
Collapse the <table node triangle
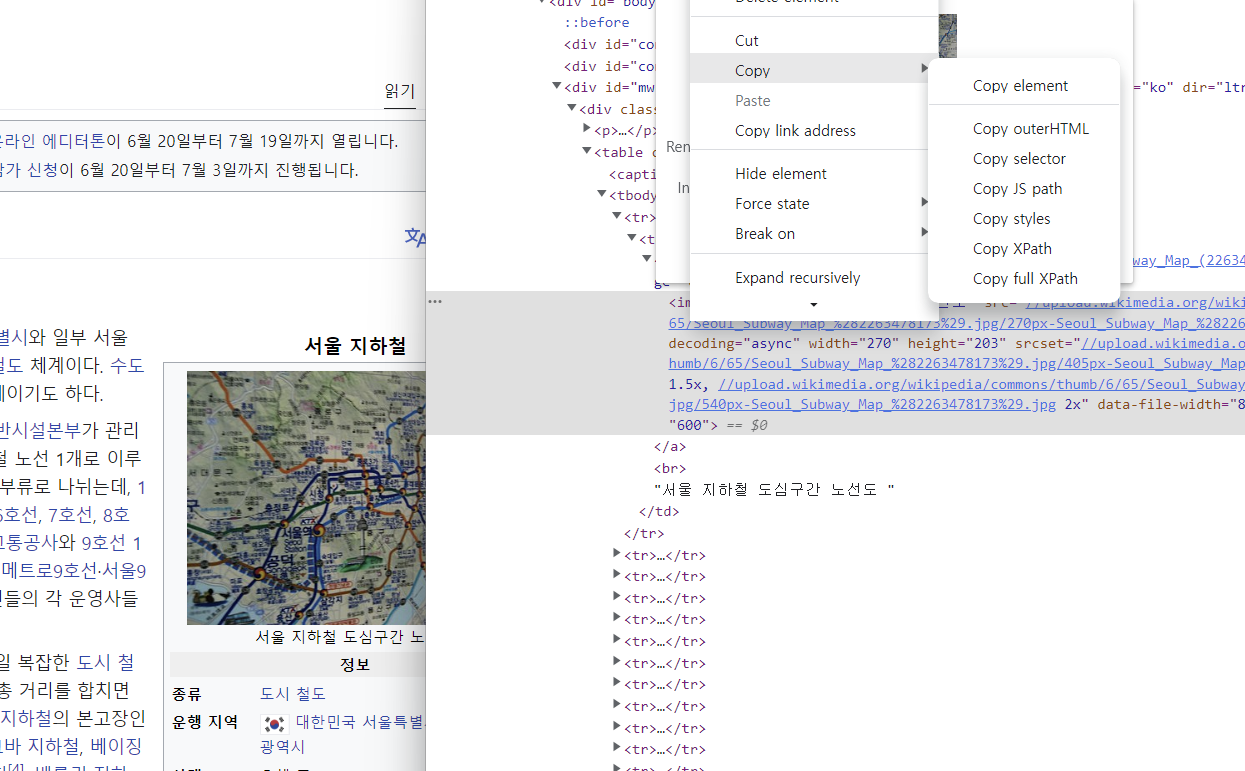[x=587, y=151]
